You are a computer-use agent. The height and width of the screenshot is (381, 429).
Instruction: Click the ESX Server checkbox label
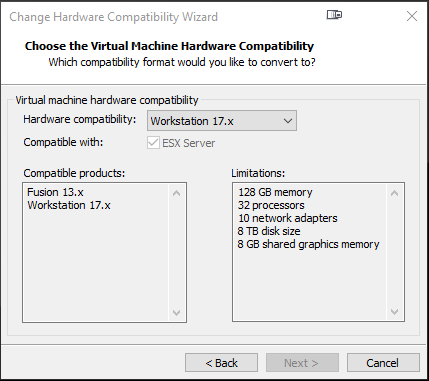[x=189, y=143]
